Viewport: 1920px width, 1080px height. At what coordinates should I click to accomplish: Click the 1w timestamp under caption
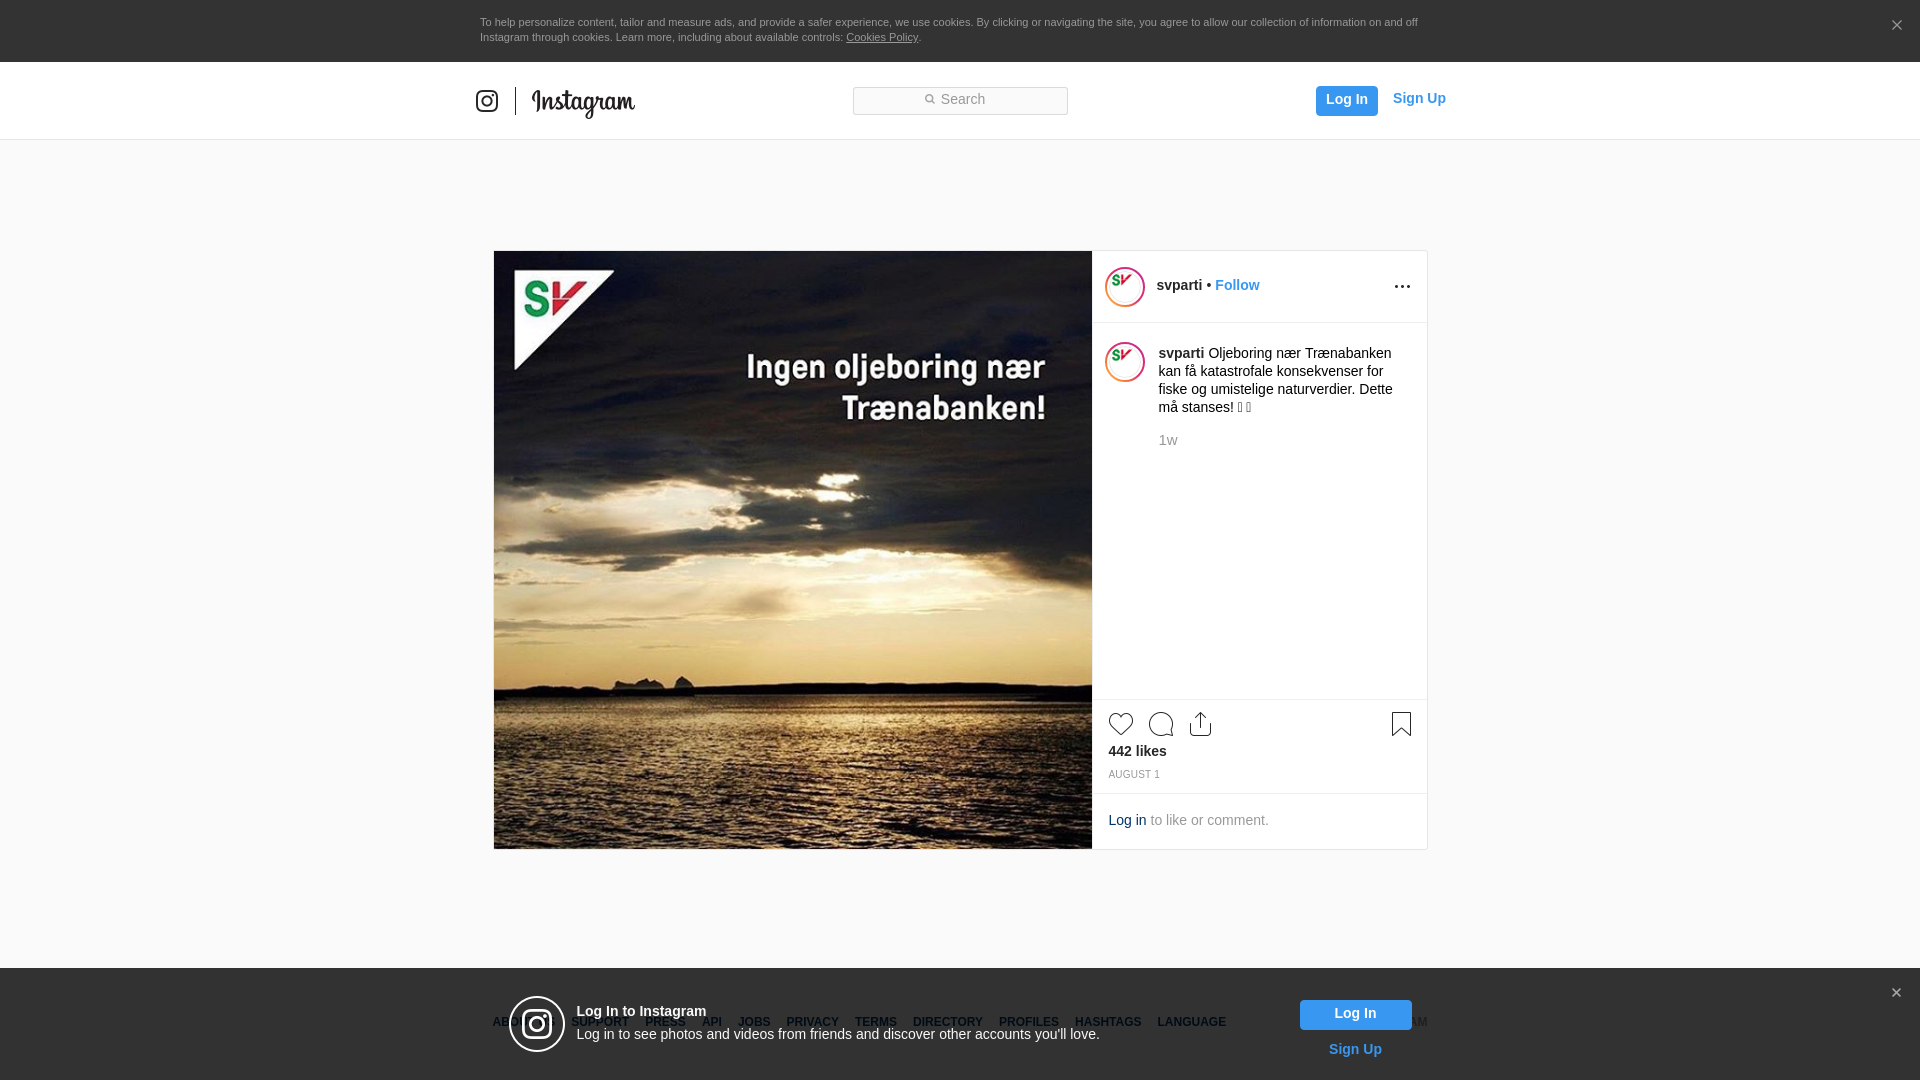coord(1168,440)
